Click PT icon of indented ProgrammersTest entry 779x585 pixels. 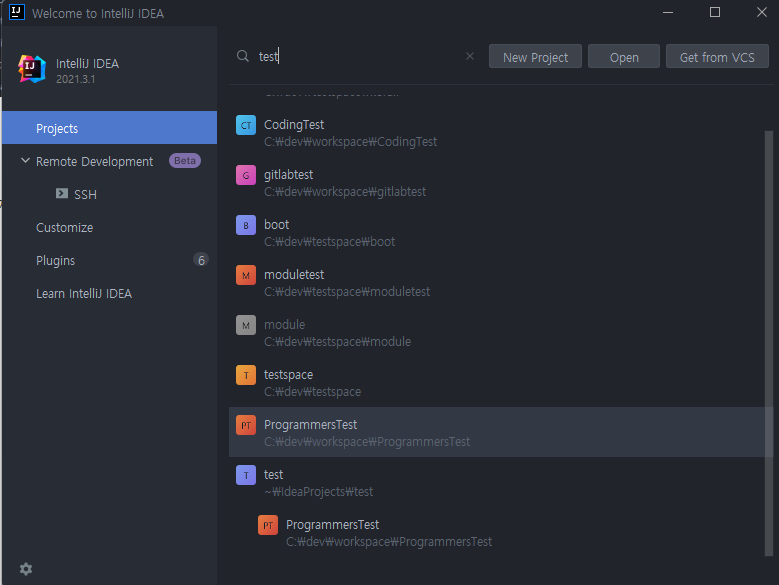(x=268, y=525)
